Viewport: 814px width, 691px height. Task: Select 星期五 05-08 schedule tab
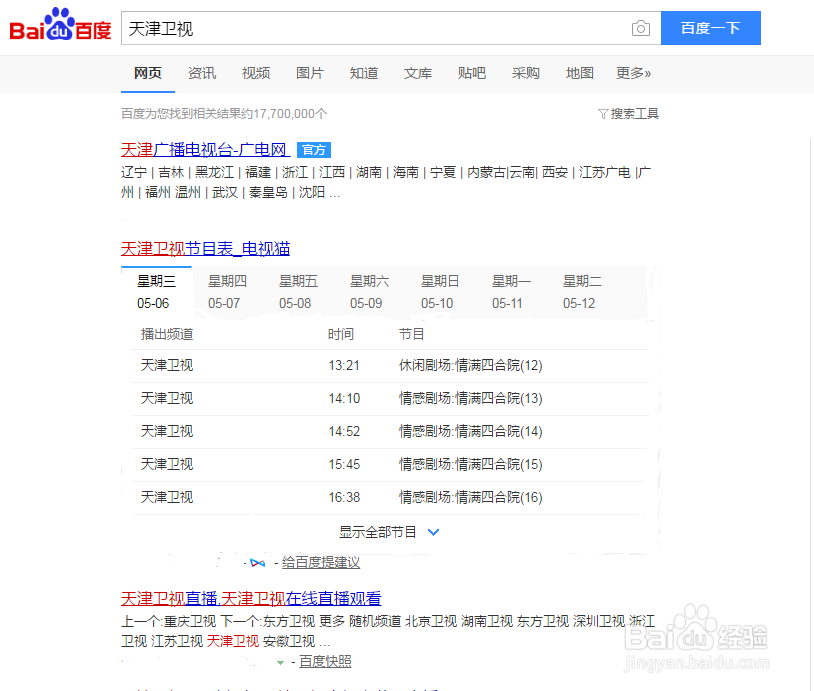[x=299, y=292]
